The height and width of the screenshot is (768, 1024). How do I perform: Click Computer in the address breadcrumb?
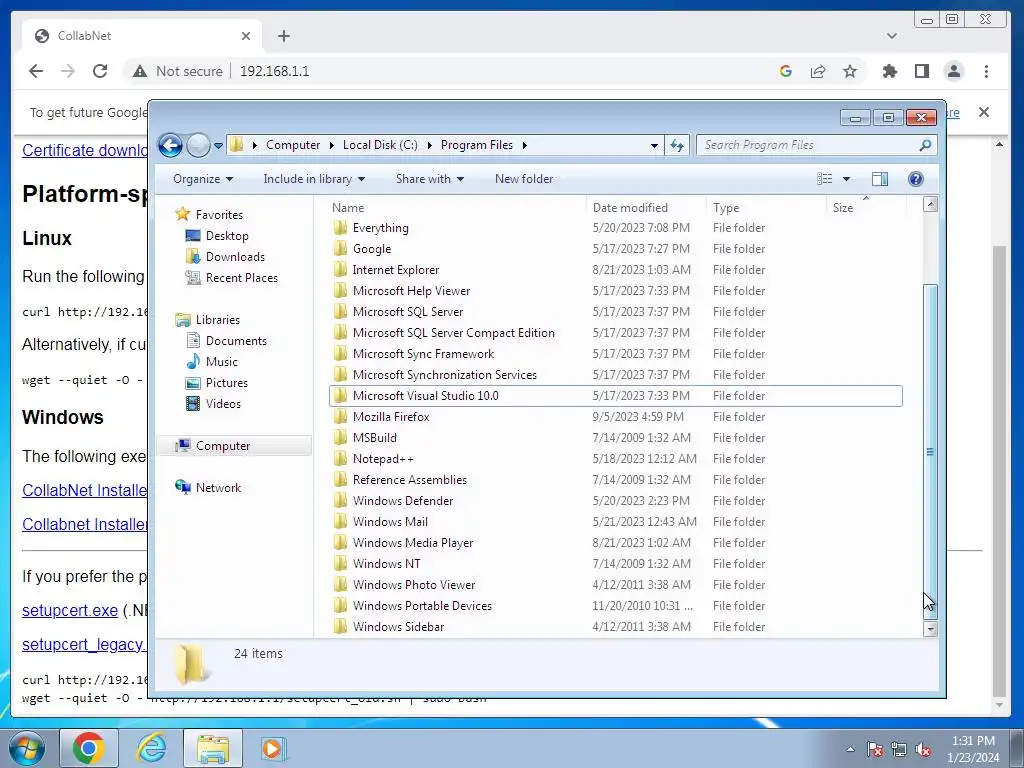[293, 145]
